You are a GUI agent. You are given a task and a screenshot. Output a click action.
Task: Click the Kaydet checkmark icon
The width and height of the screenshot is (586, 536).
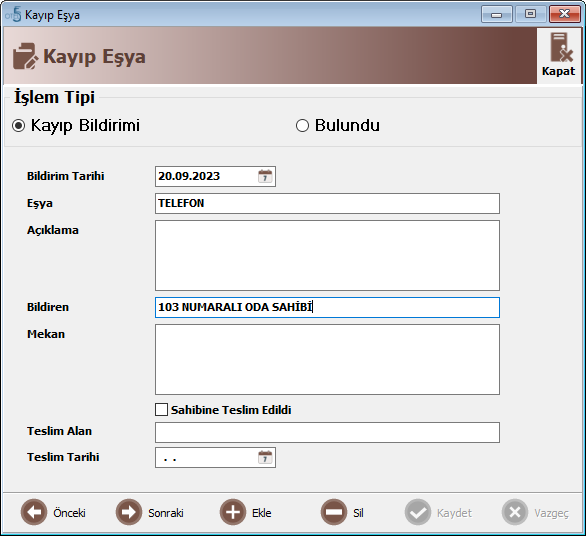[418, 512]
